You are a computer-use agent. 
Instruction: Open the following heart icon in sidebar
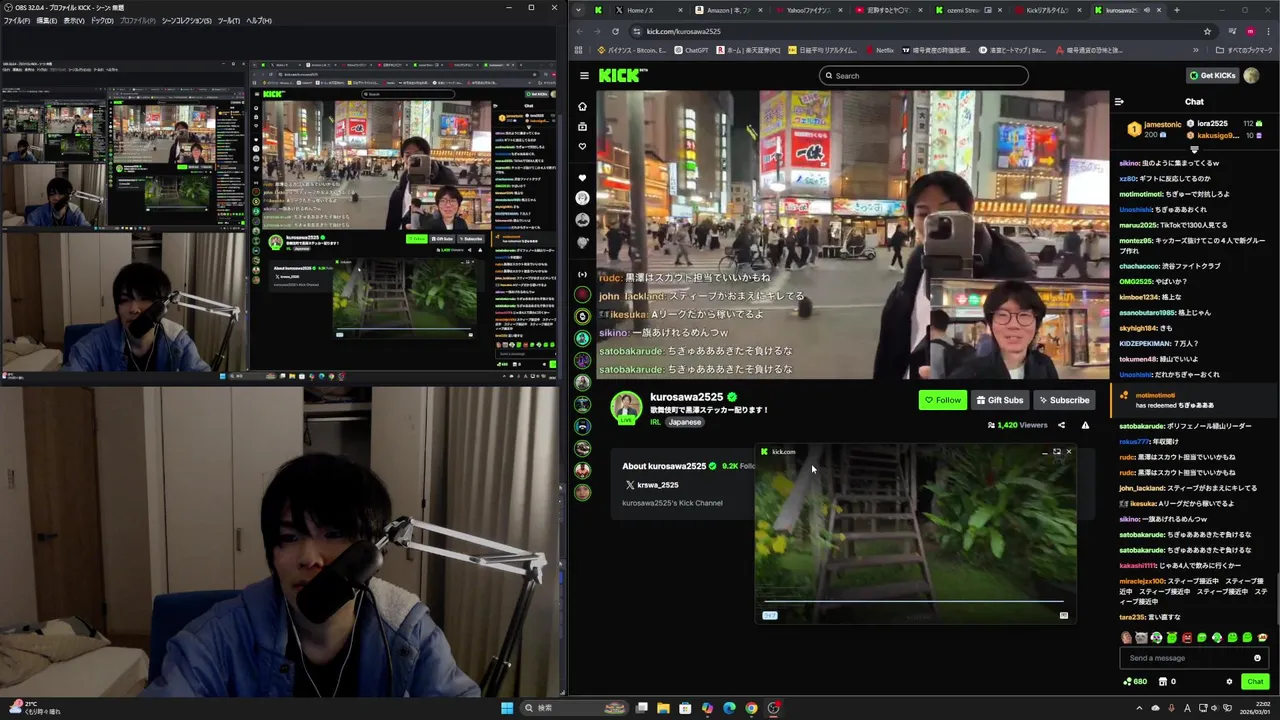click(x=583, y=146)
